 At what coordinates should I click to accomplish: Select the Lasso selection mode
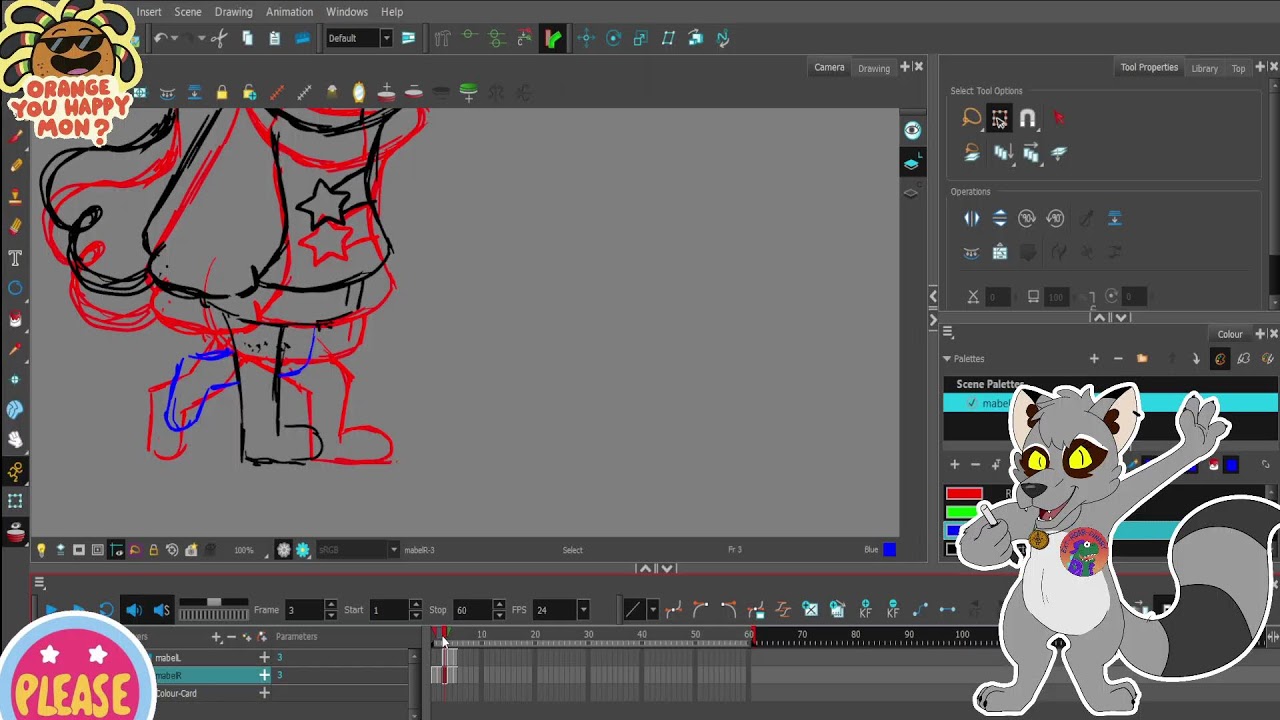click(x=971, y=118)
